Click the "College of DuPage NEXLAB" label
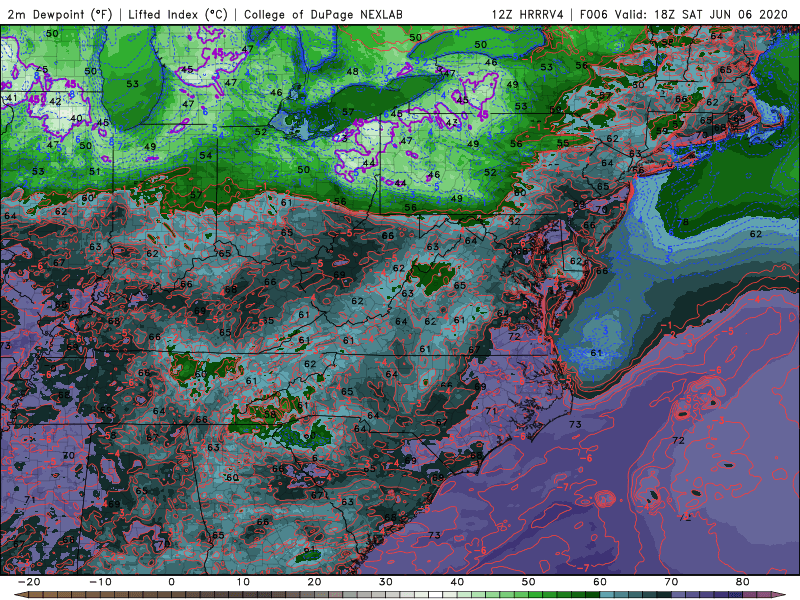This screenshot has width=800, height=600. (x=323, y=14)
